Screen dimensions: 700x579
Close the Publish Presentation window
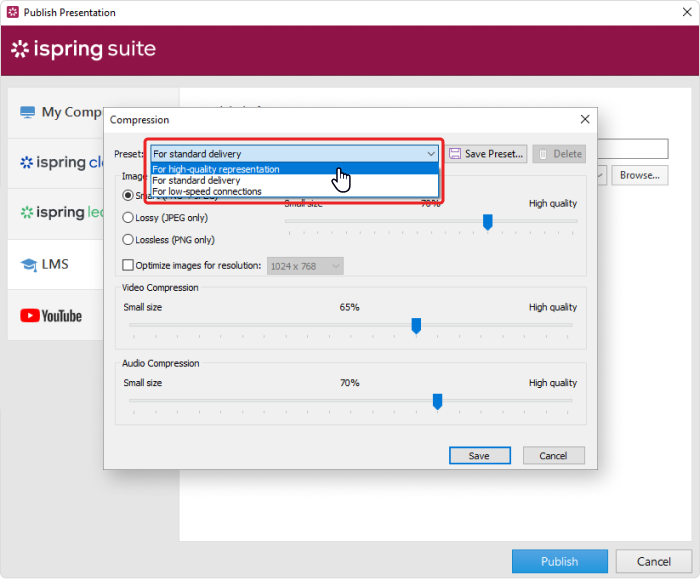point(687,12)
